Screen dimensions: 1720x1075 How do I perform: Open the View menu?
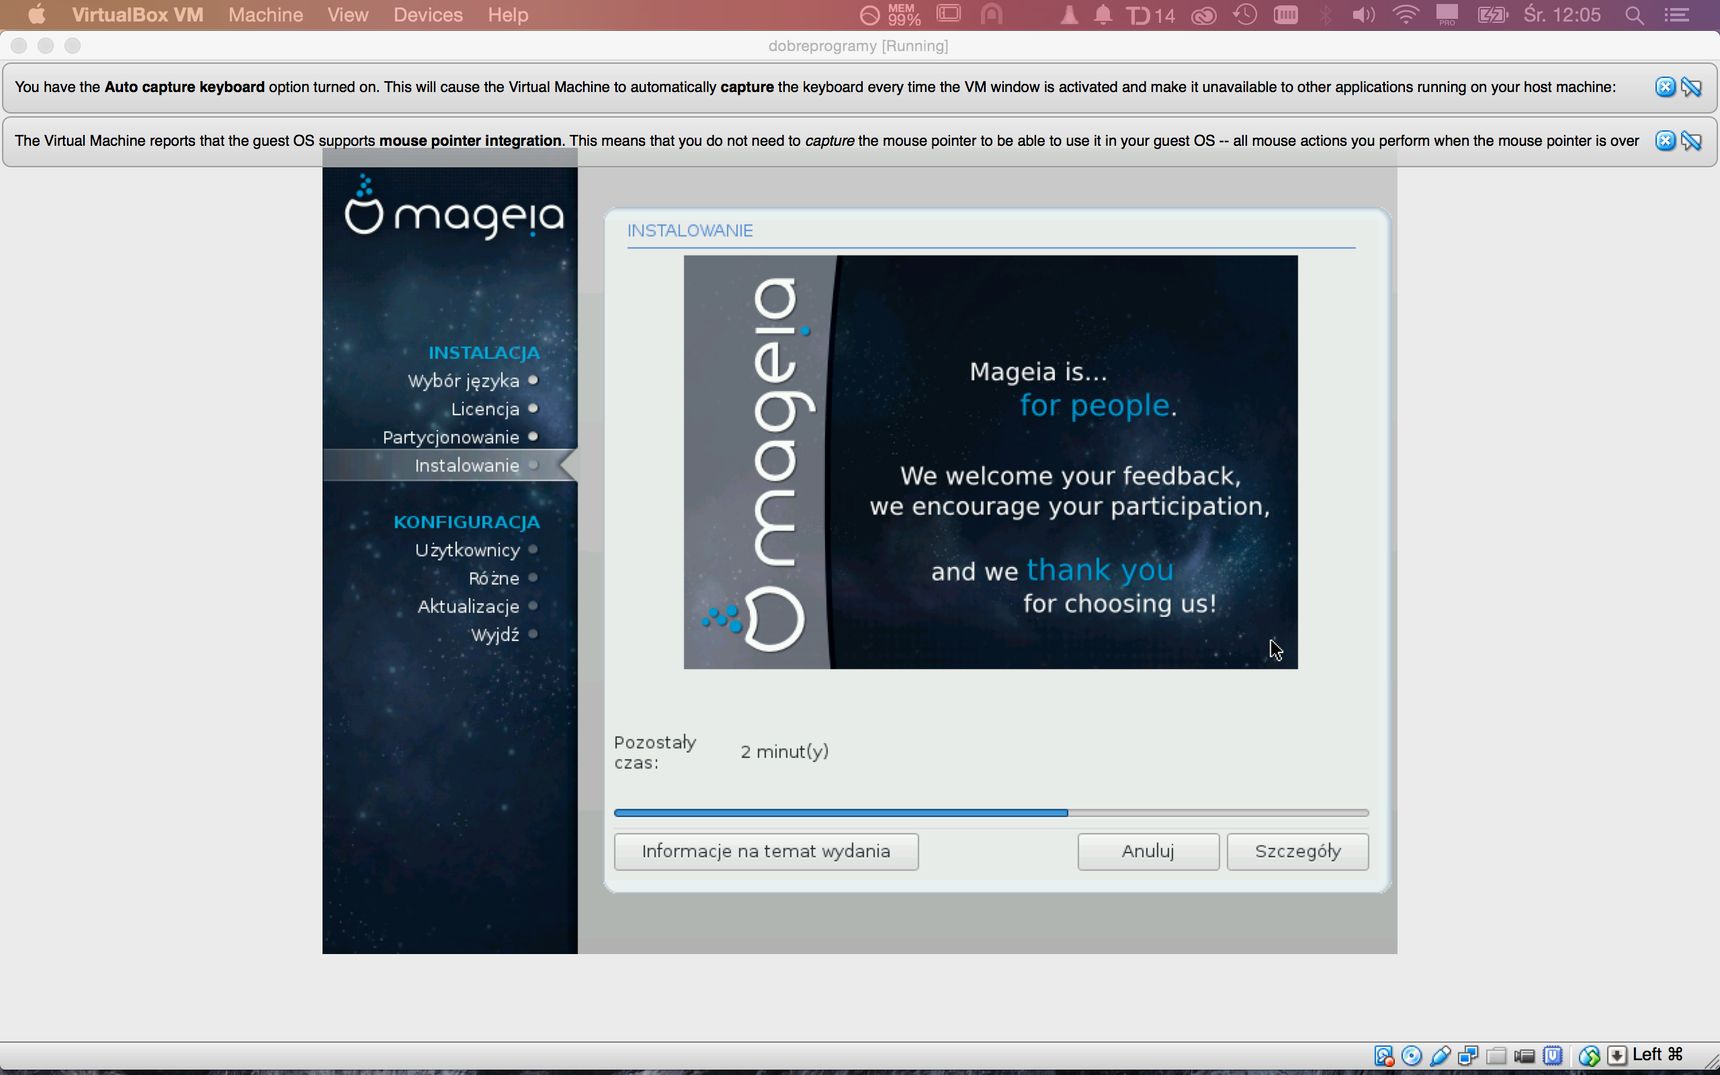[x=348, y=15]
